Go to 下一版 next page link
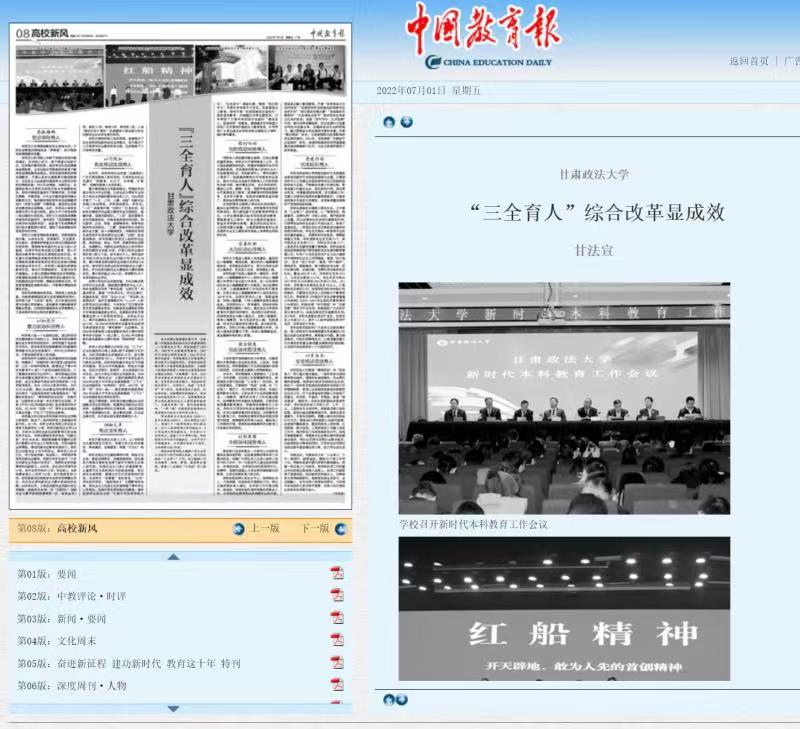Screen dimensions: 800x729 point(315,529)
